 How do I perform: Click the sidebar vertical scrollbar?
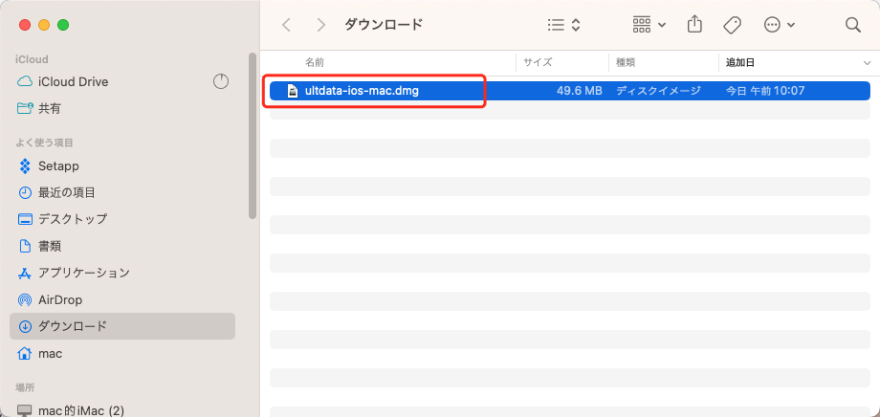point(253,136)
